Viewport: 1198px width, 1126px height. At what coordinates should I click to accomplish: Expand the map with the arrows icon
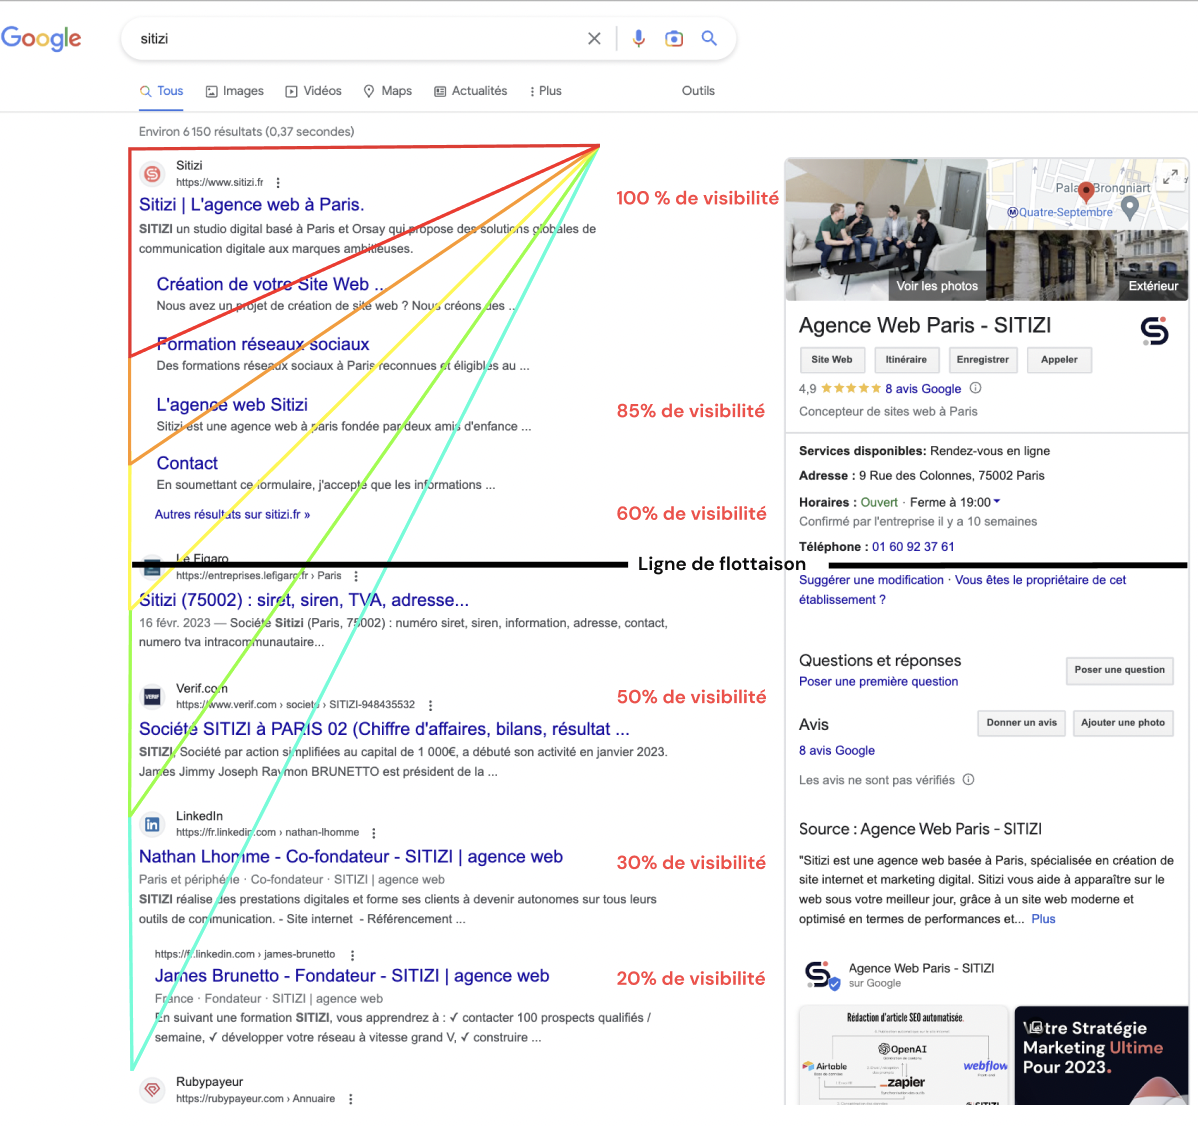point(1170,177)
